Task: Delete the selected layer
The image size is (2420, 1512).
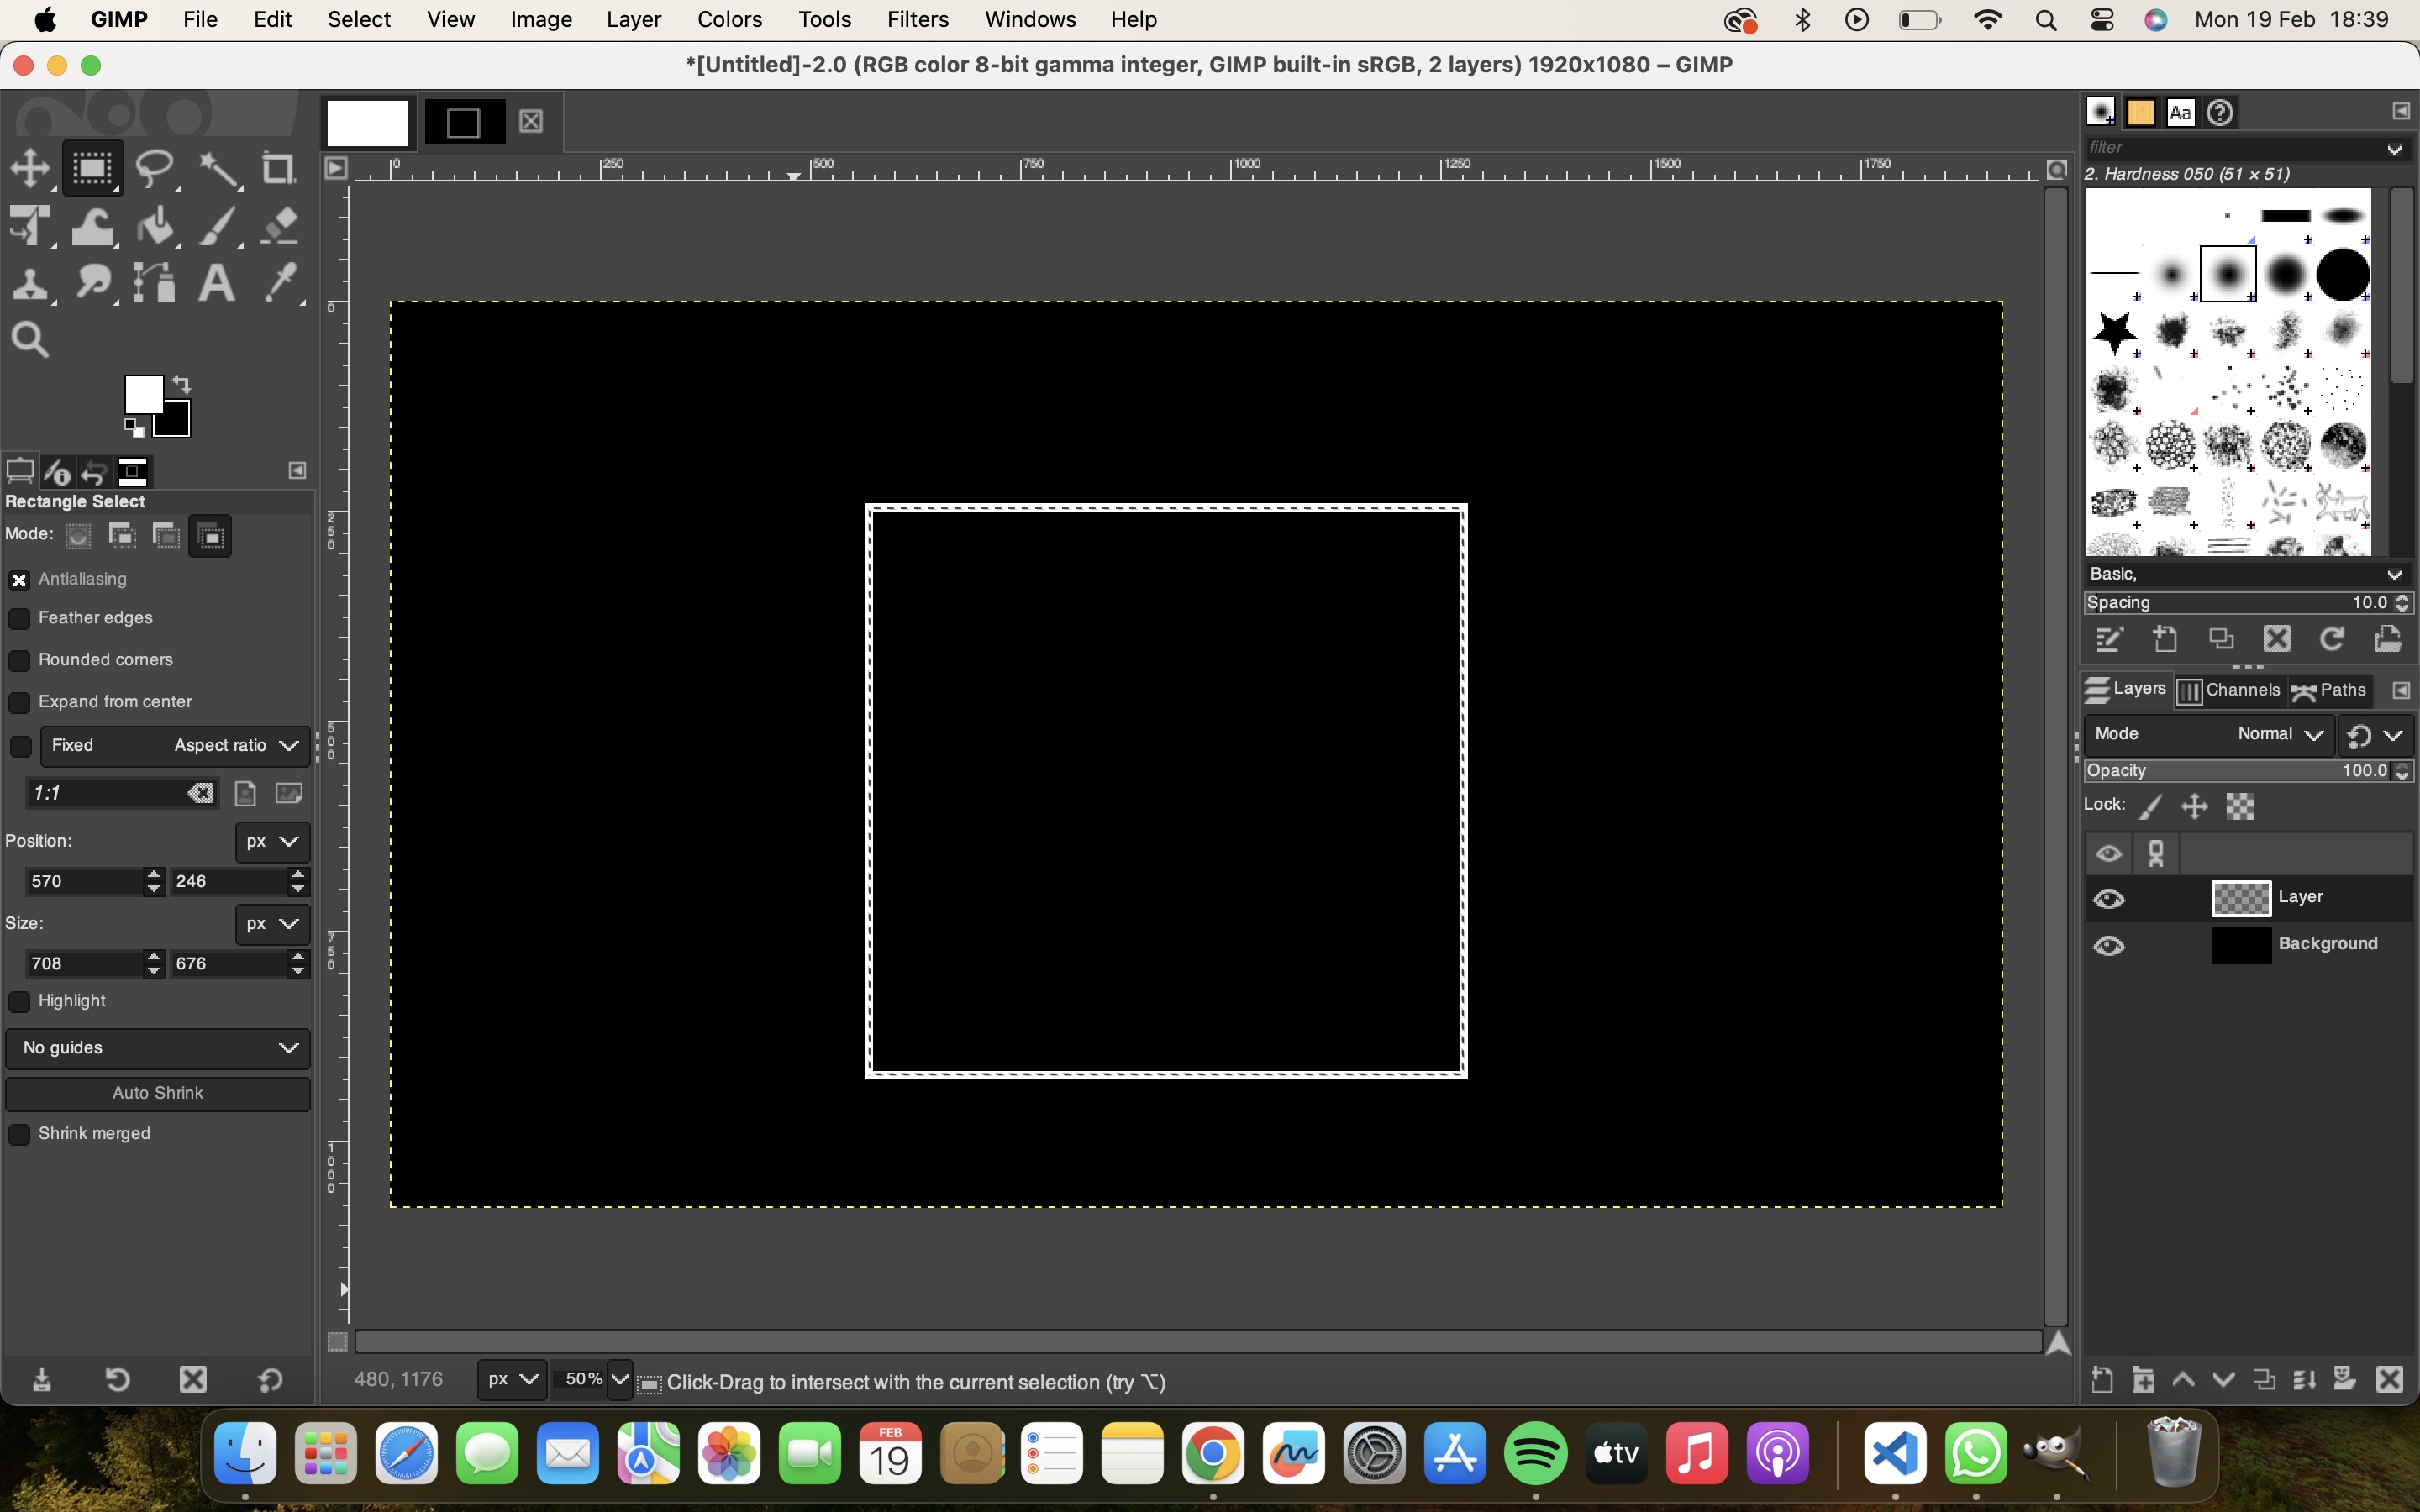Action: coord(2390,1380)
